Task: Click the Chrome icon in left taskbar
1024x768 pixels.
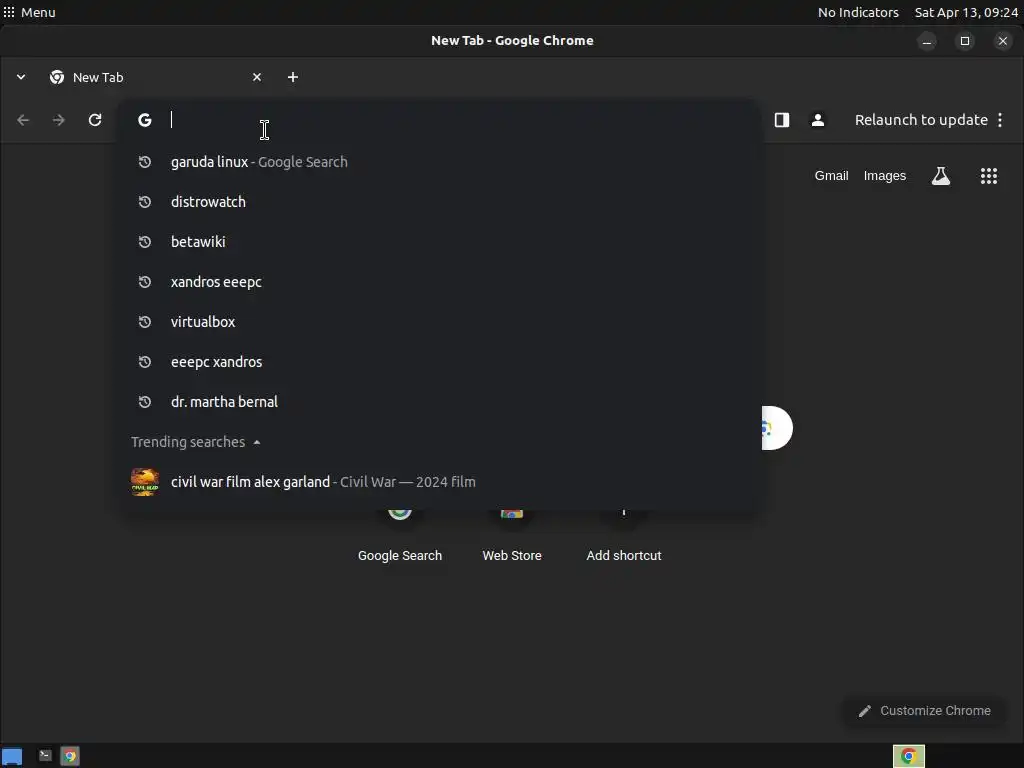Action: pos(70,756)
